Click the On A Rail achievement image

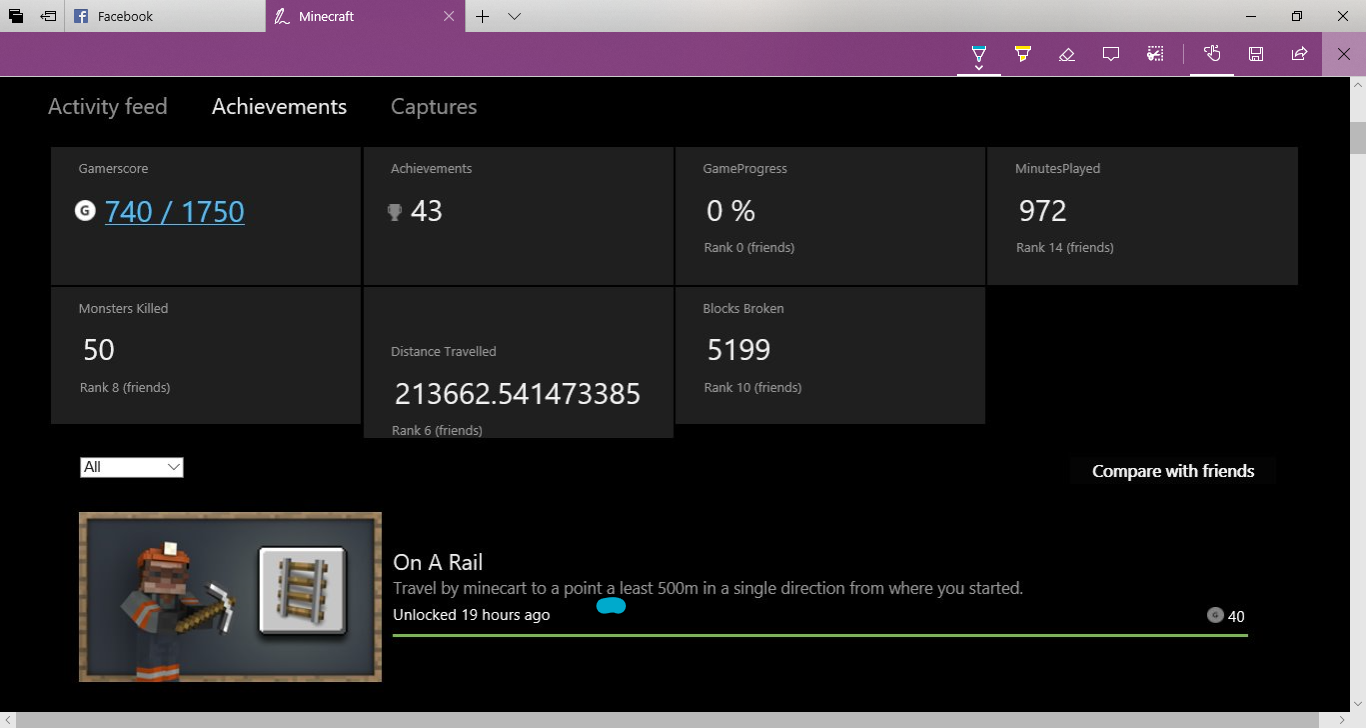tap(230, 597)
